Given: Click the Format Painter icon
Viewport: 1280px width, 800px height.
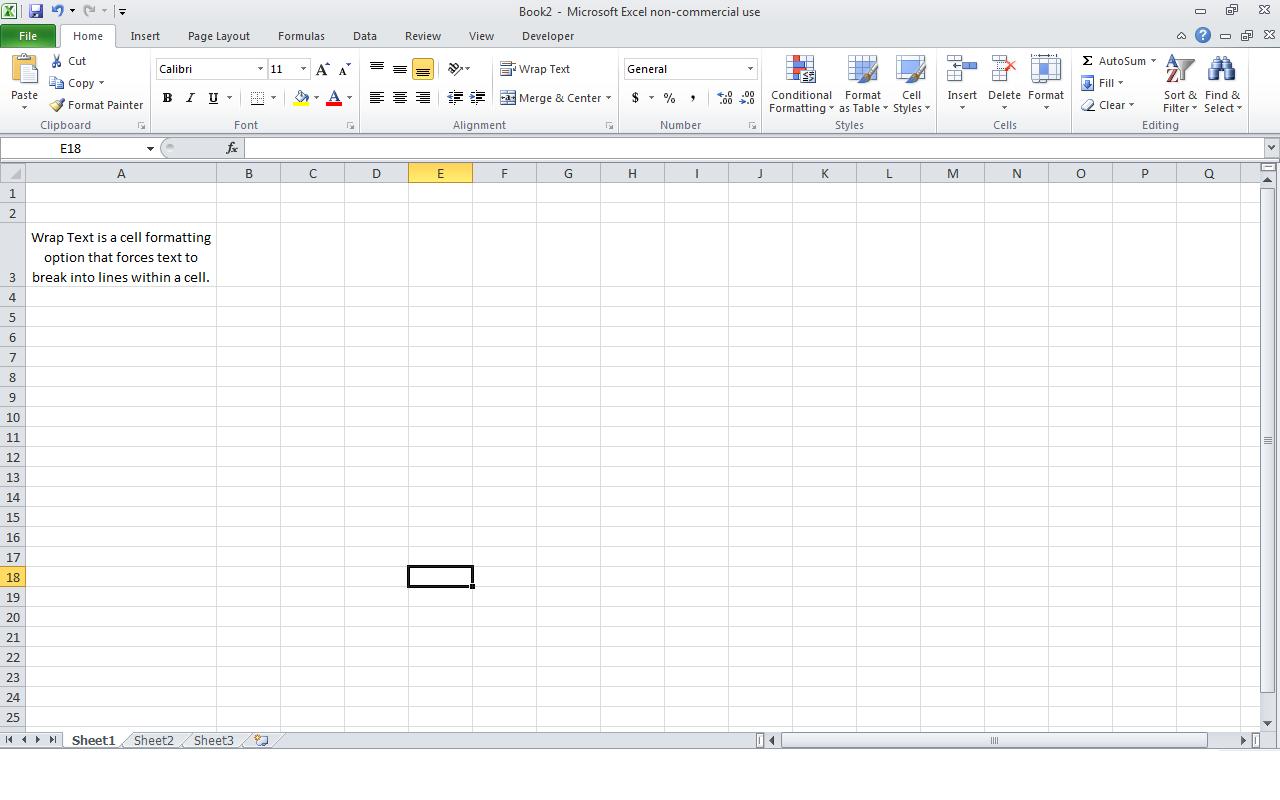Looking at the screenshot, I should [55, 105].
